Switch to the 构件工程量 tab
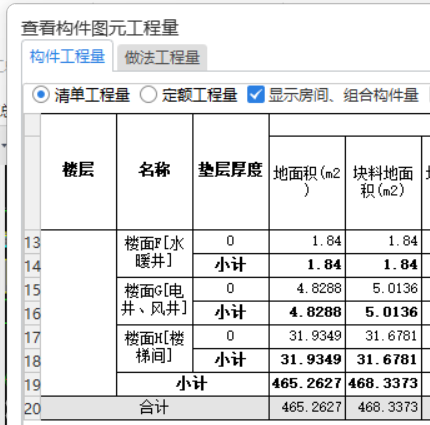 click(x=67, y=56)
